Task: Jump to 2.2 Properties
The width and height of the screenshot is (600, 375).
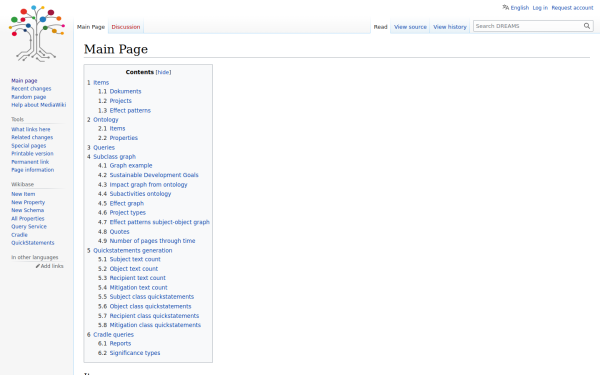Action: pos(124,138)
